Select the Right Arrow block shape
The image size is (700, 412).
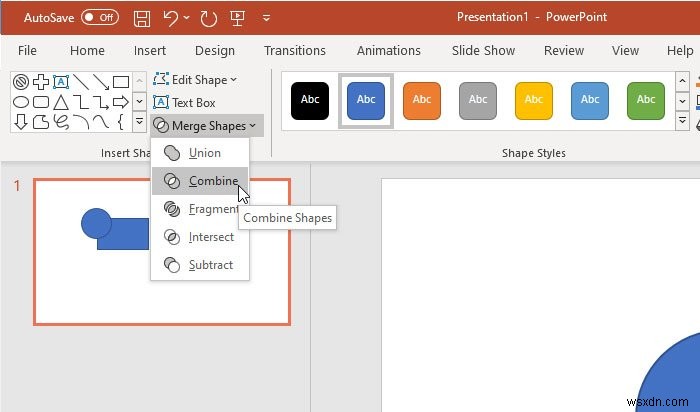pos(121,102)
